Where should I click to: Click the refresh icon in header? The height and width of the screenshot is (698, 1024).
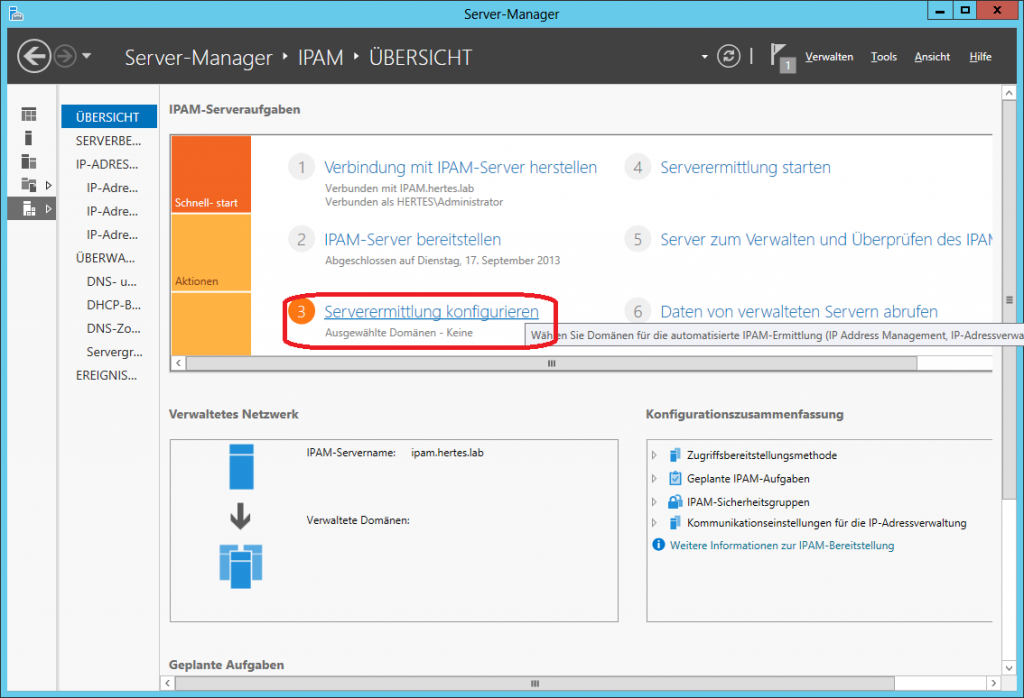pyautogui.click(x=731, y=56)
